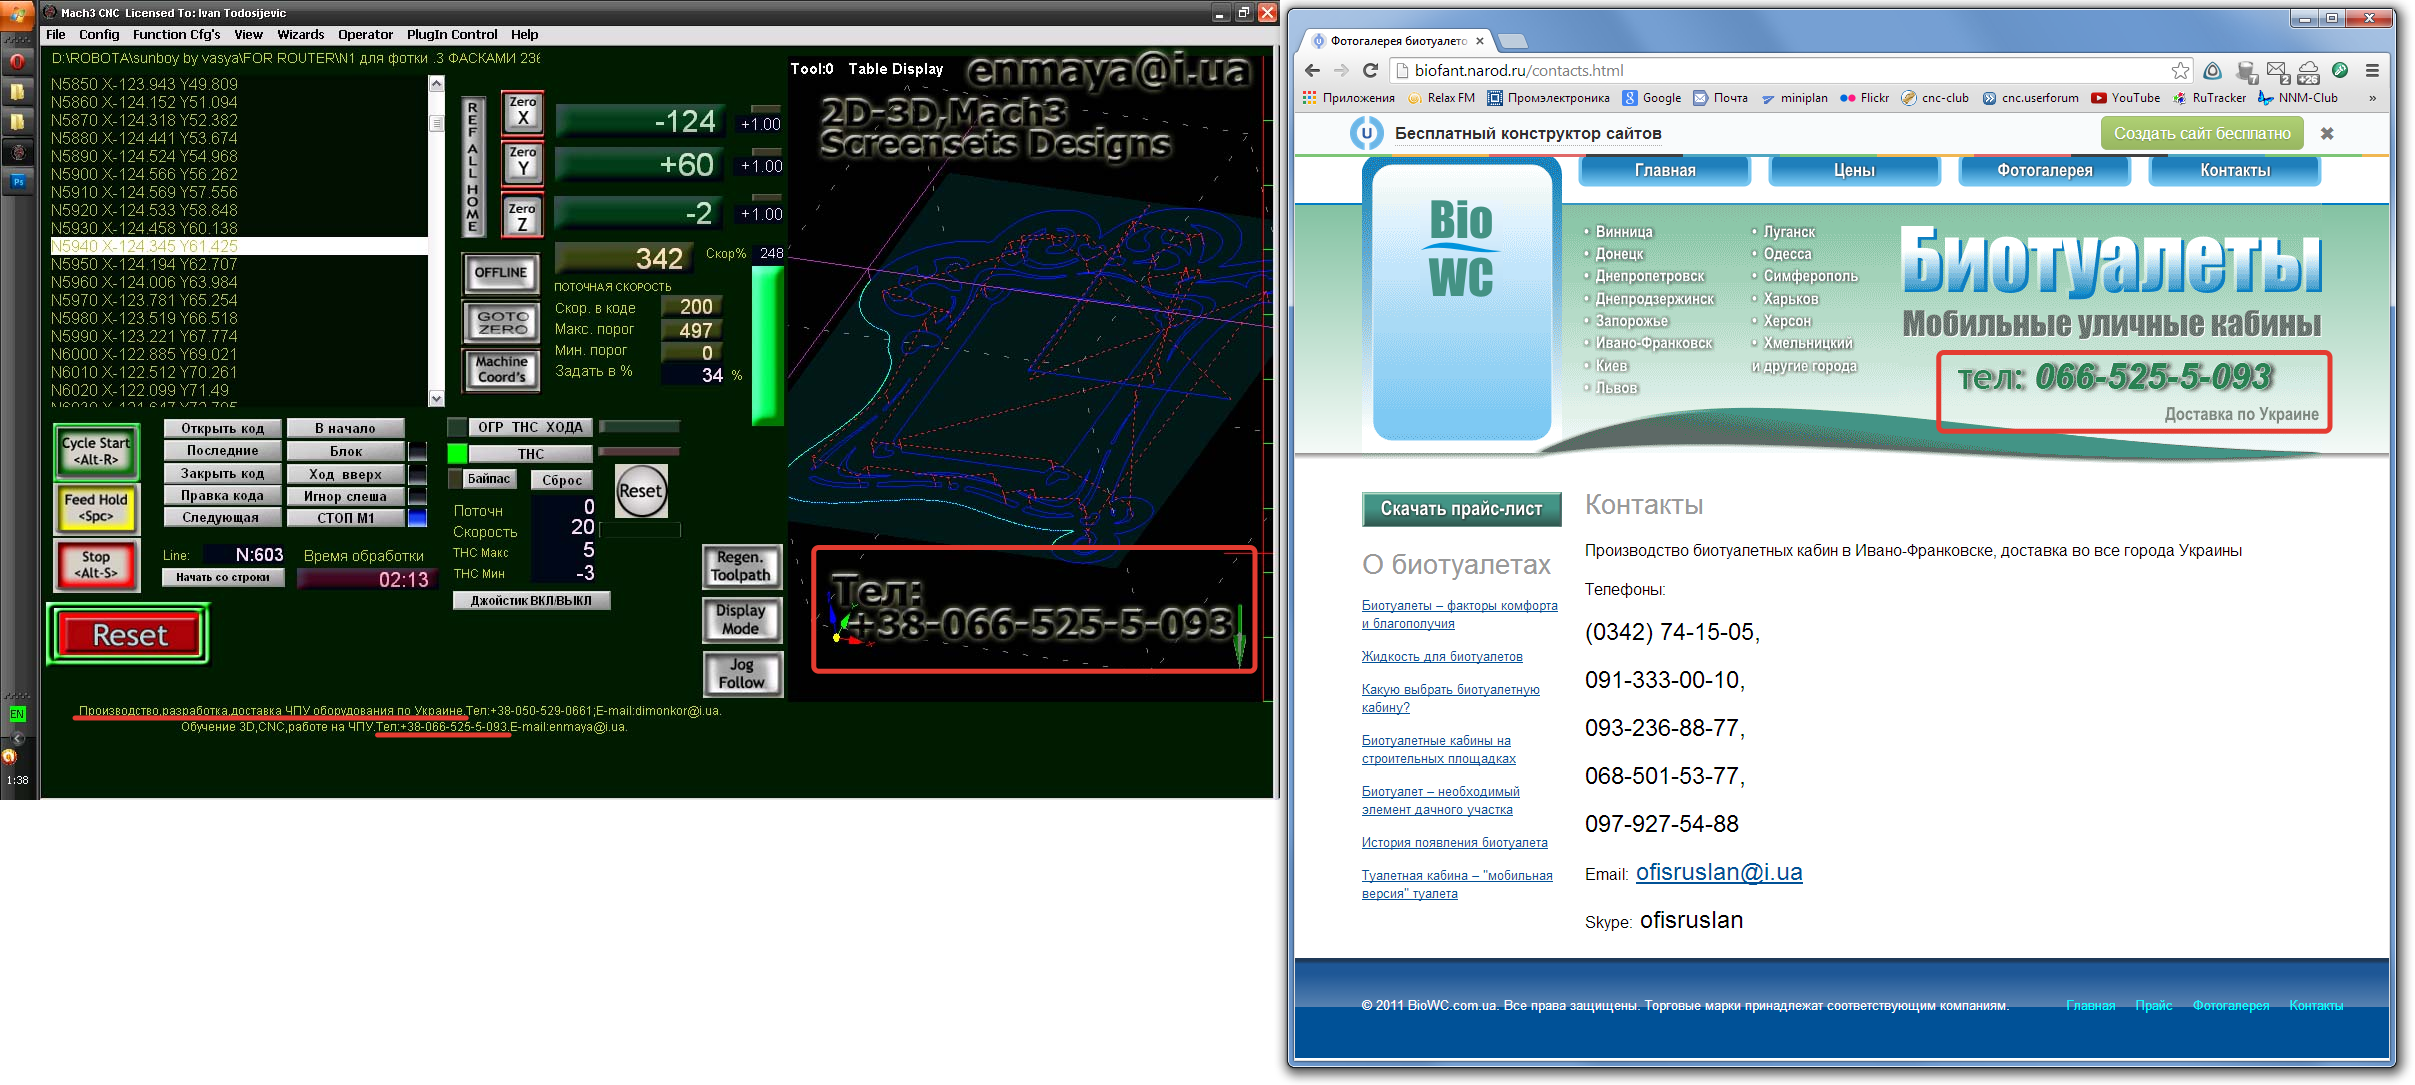
Task: Reload the page in the browser
Action: (x=1370, y=70)
